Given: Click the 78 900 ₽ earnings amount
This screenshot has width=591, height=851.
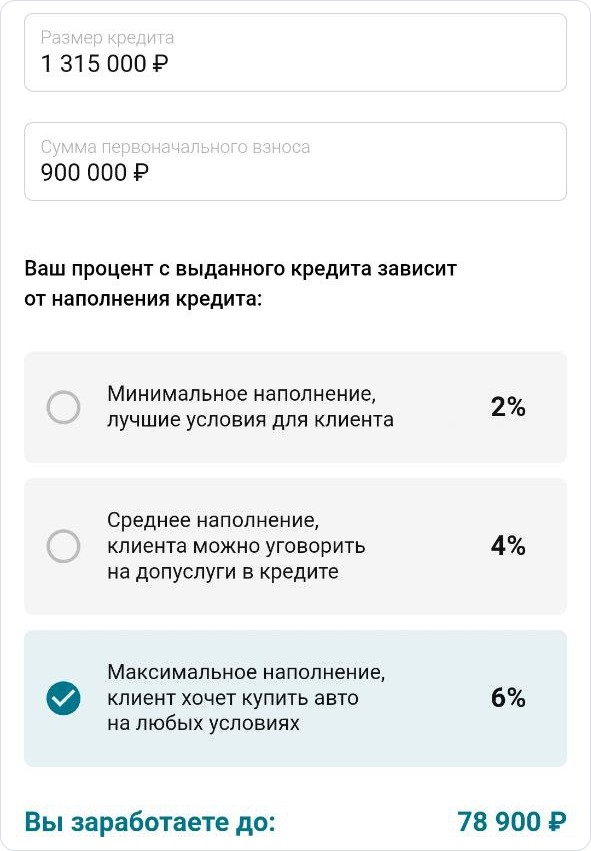Looking at the screenshot, I should coord(512,822).
